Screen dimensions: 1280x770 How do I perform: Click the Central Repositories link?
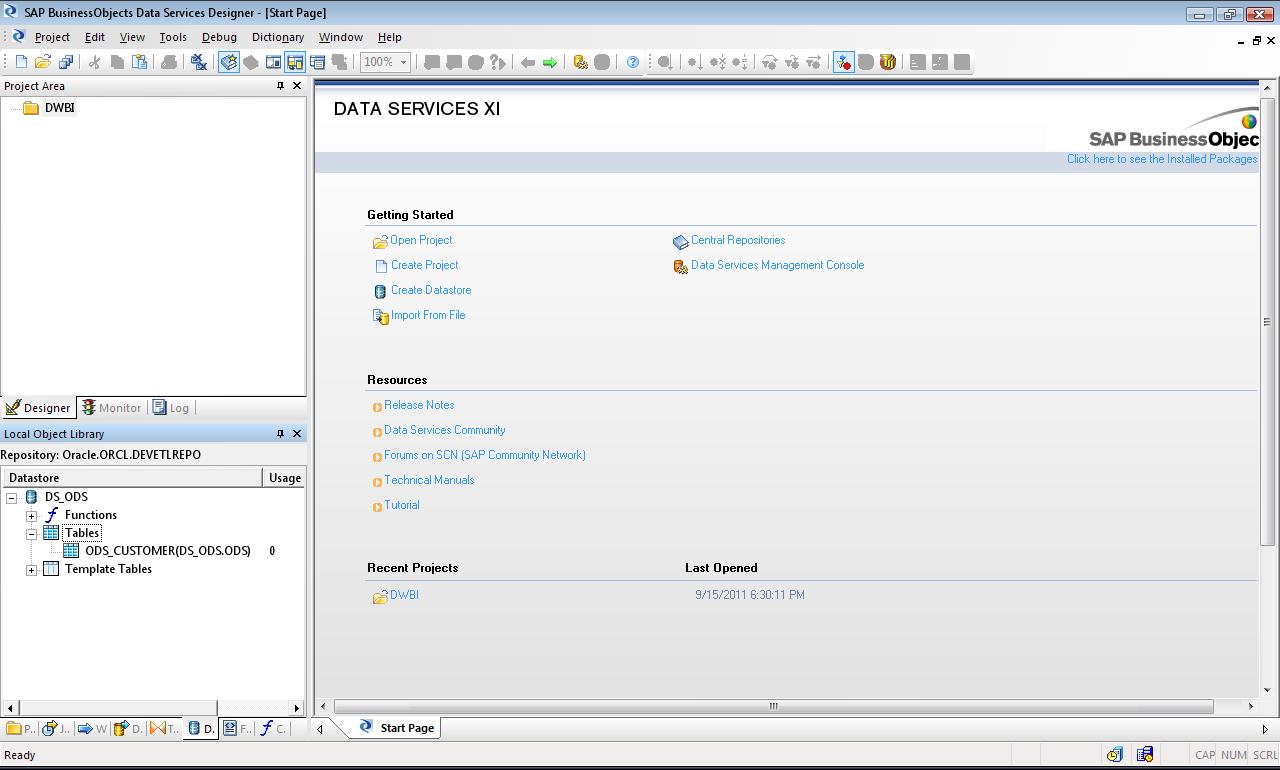click(x=738, y=240)
